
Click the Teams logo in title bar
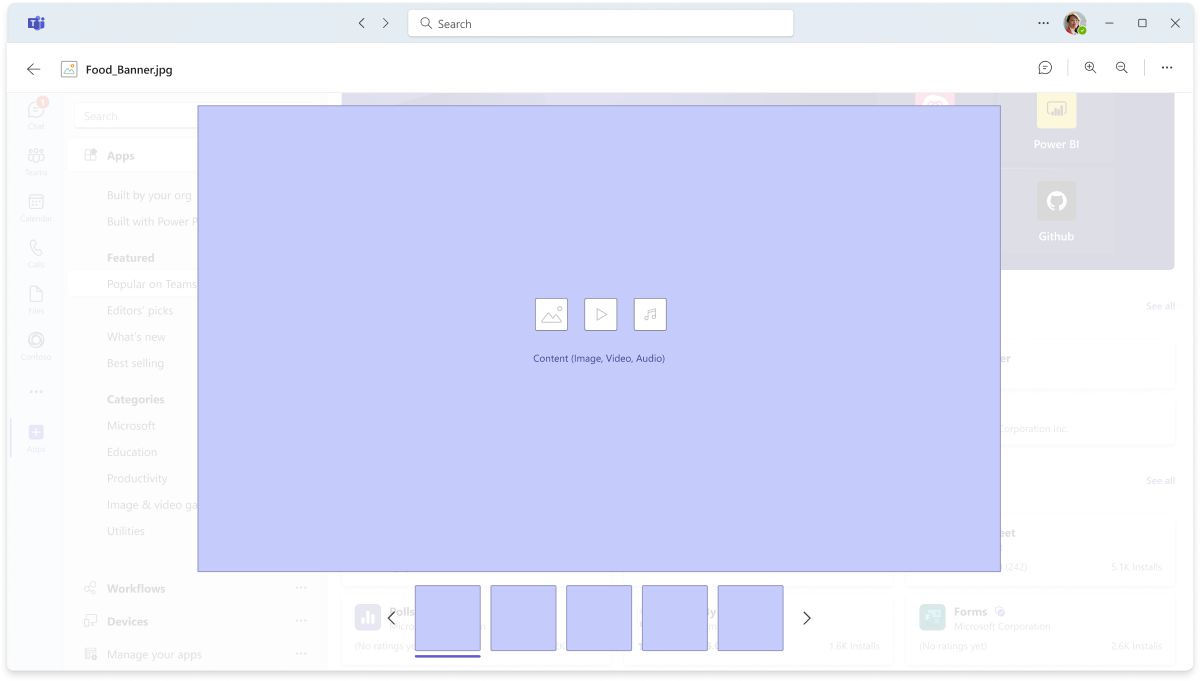(x=36, y=23)
